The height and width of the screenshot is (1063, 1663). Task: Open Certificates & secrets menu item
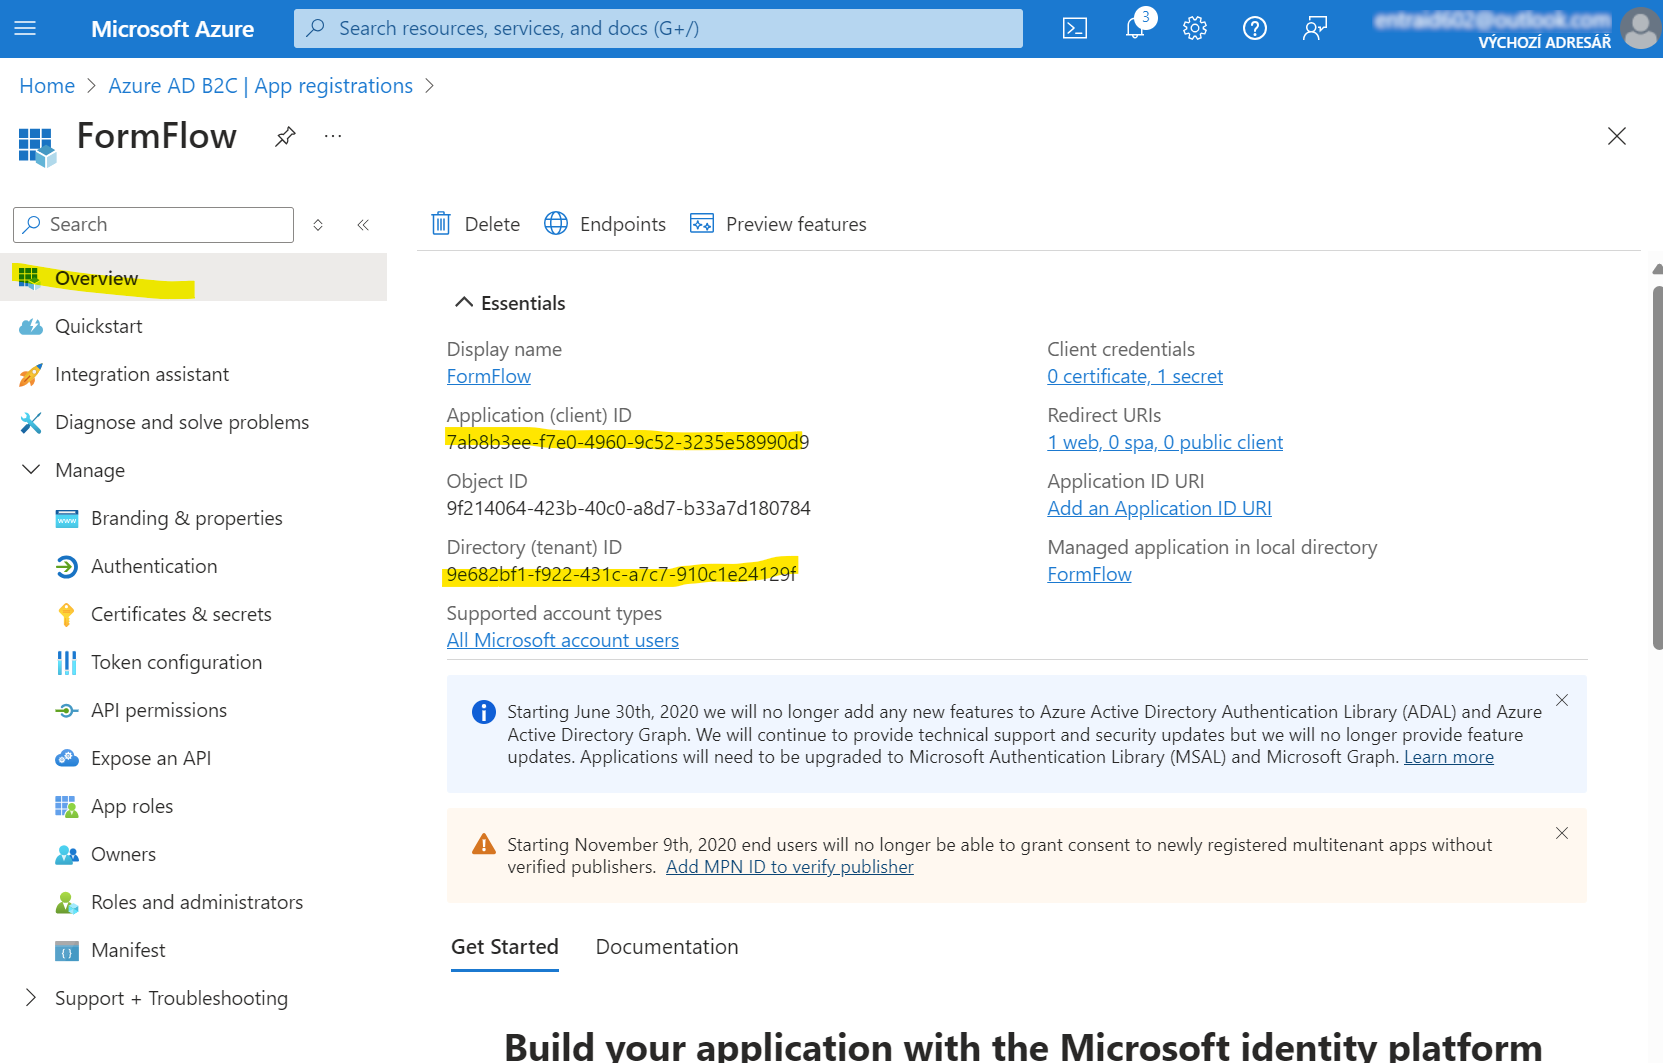pyautogui.click(x=181, y=614)
